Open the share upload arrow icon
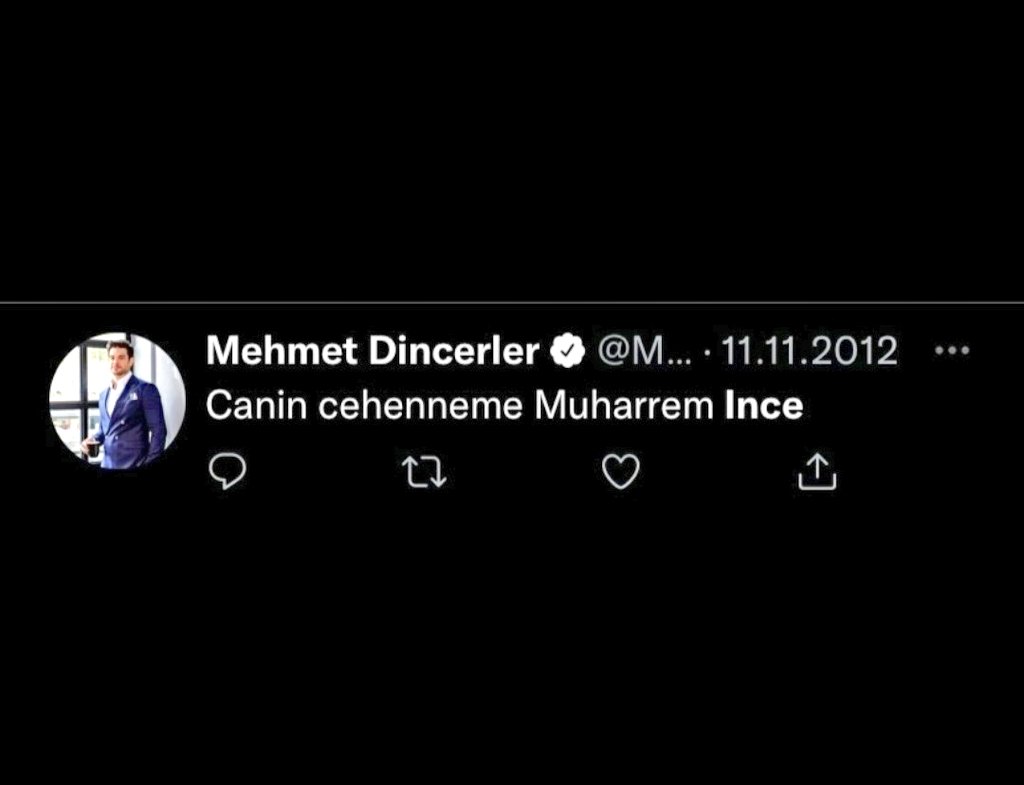This screenshot has width=1024, height=785. [817, 472]
